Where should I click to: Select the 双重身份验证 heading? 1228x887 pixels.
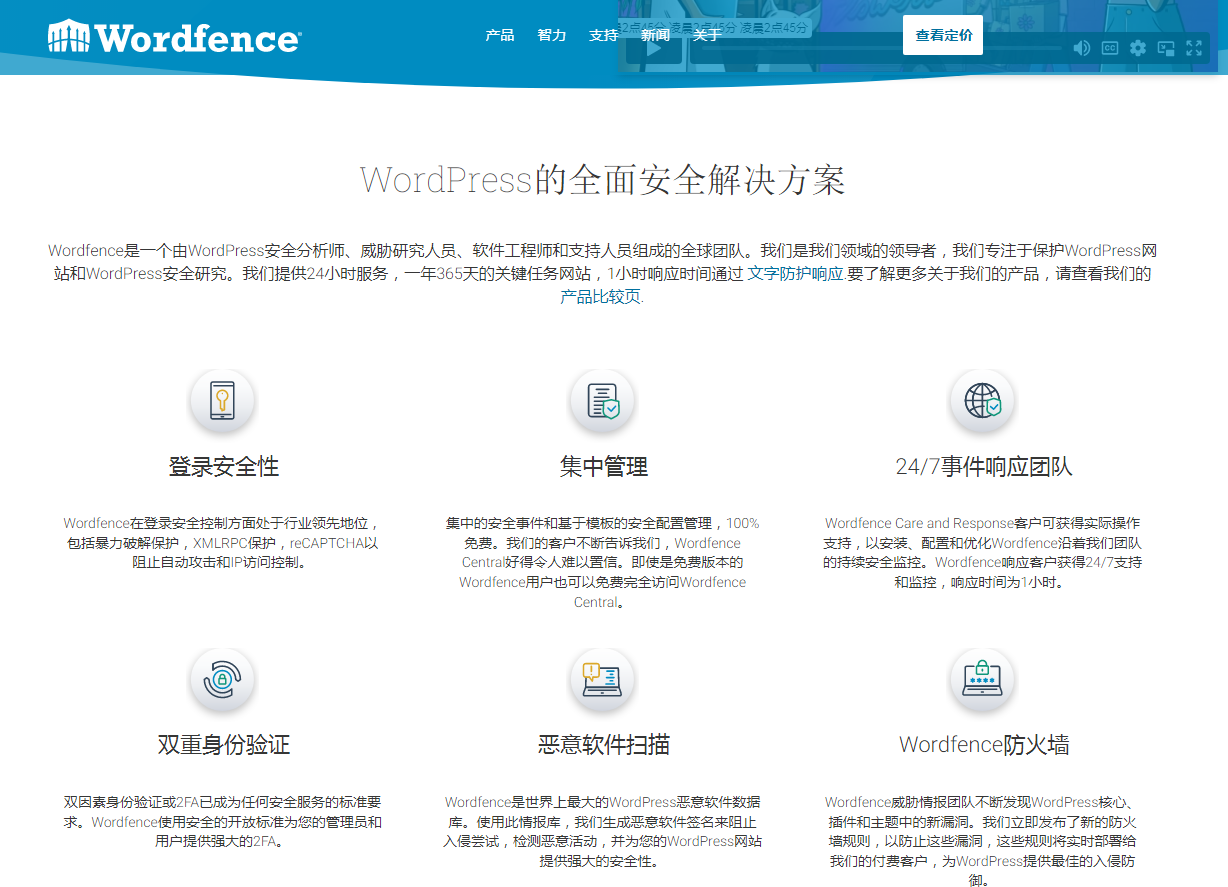point(224,745)
